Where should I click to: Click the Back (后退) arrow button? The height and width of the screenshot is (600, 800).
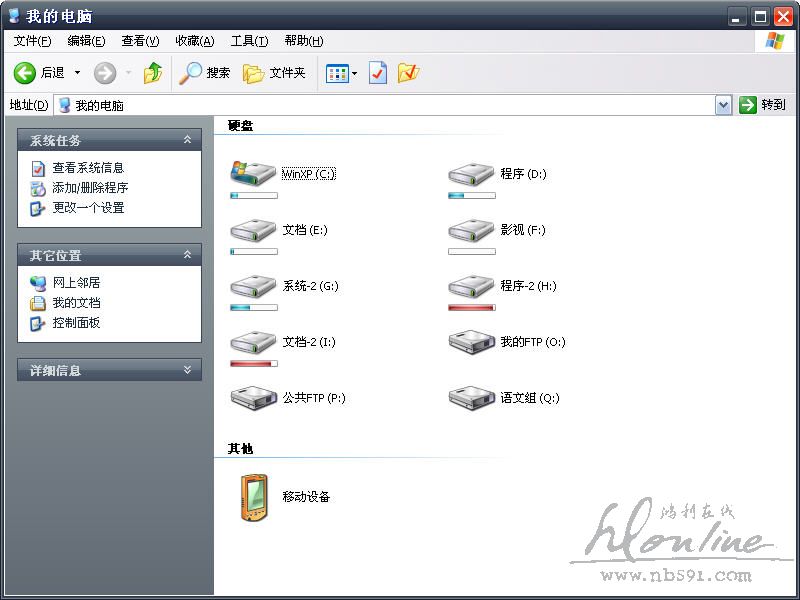point(25,73)
